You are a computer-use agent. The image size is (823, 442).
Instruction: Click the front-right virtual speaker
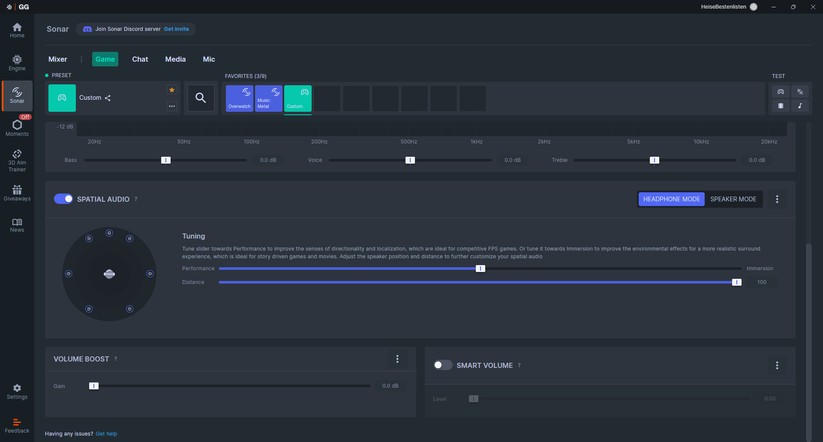pos(129,238)
